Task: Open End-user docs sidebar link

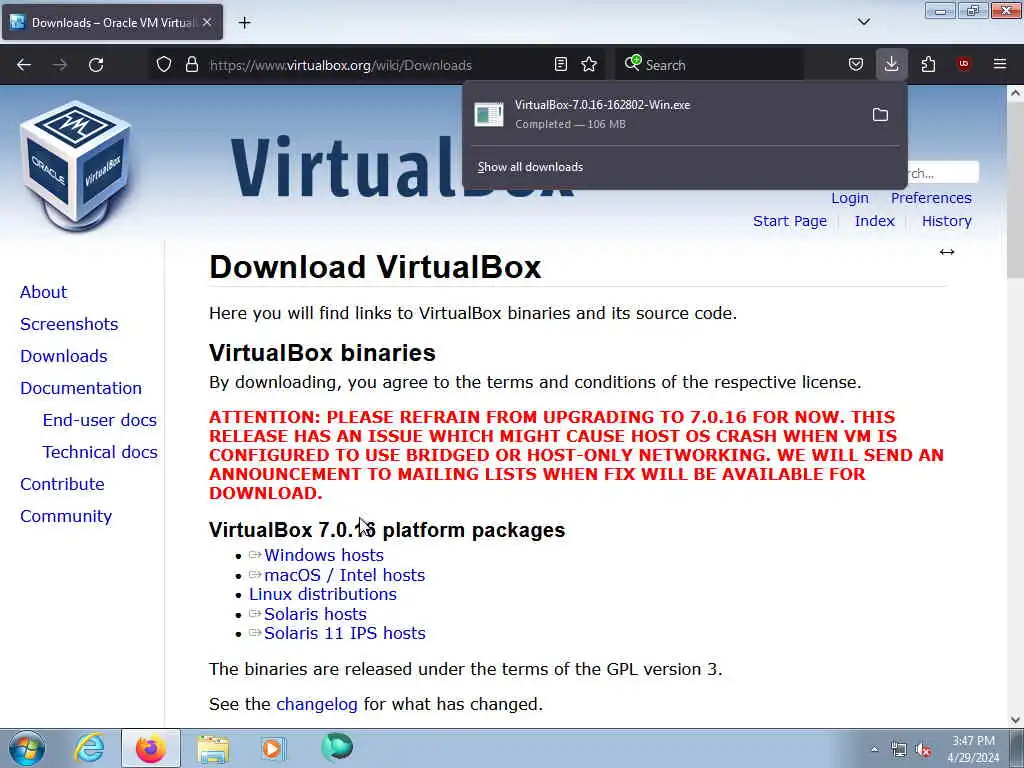Action: click(99, 420)
